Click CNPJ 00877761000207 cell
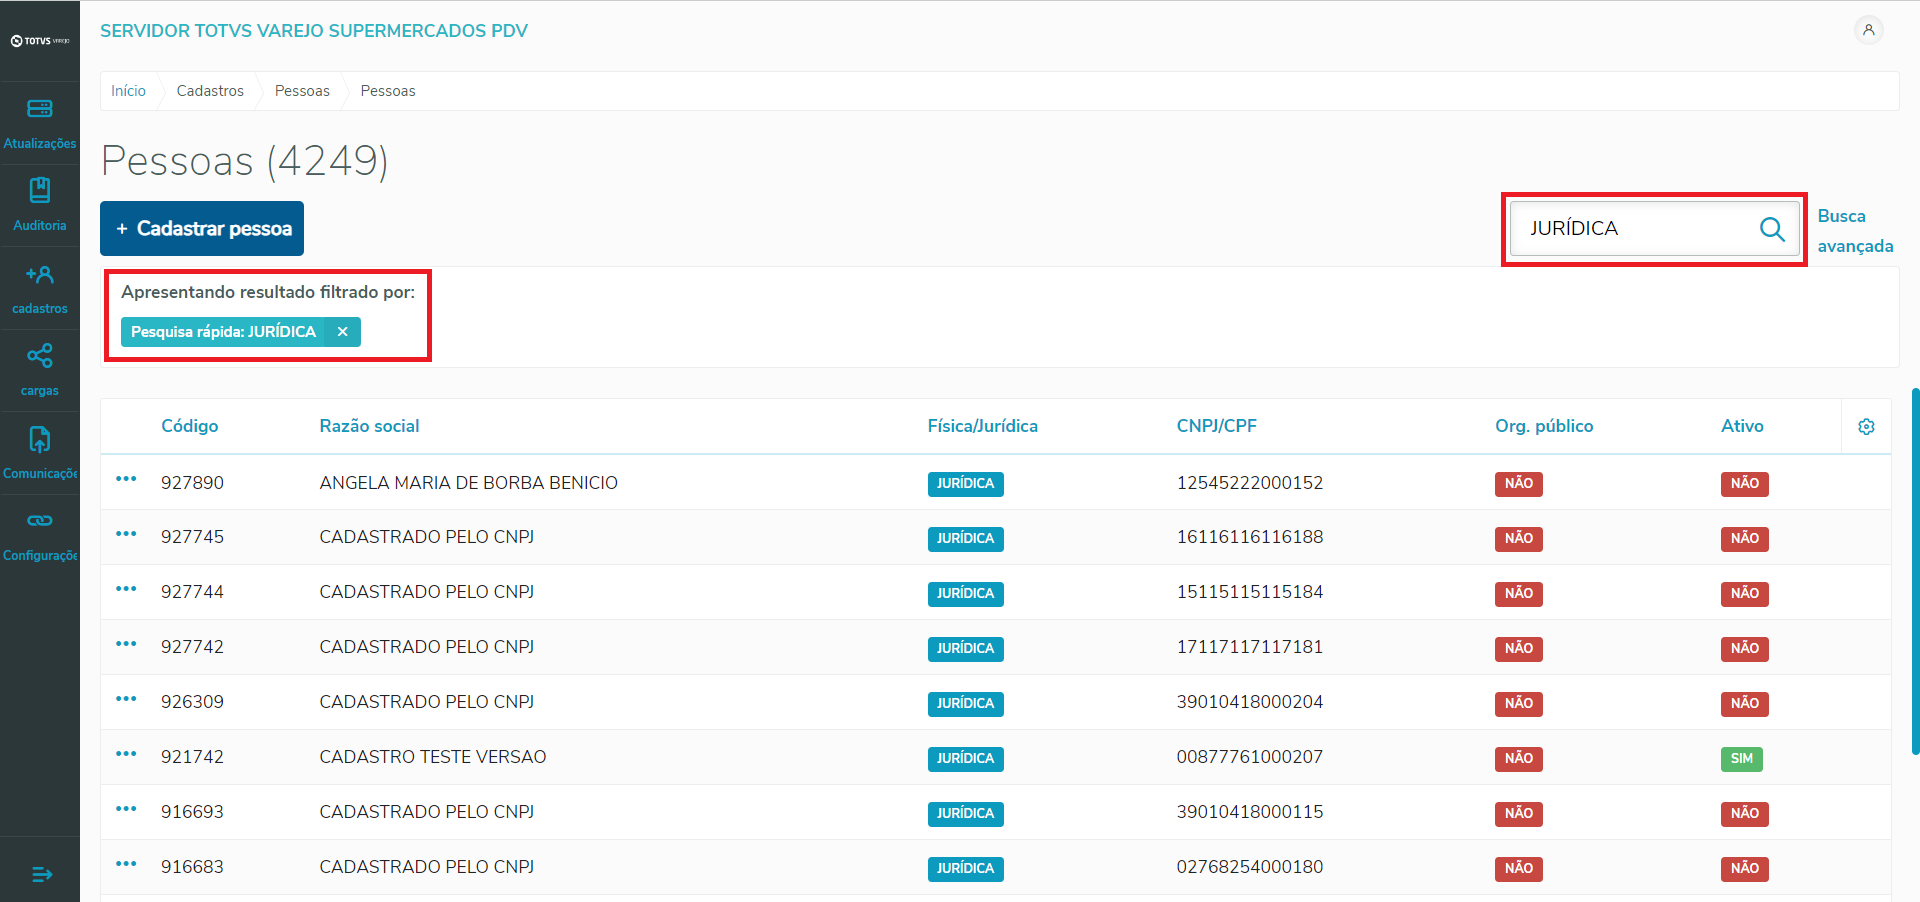 [1249, 757]
